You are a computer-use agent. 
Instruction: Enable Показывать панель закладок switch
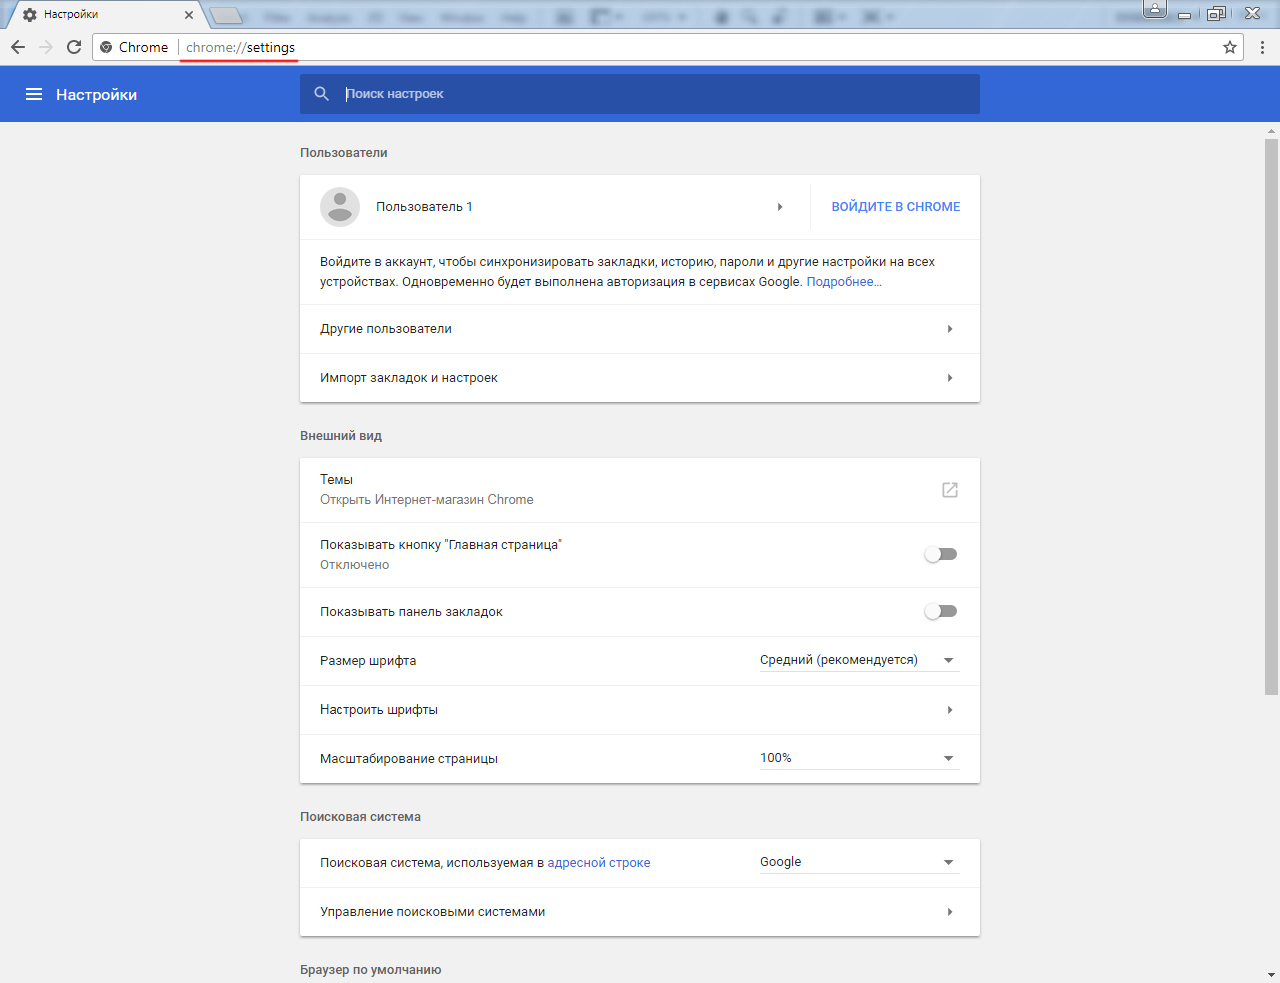940,611
